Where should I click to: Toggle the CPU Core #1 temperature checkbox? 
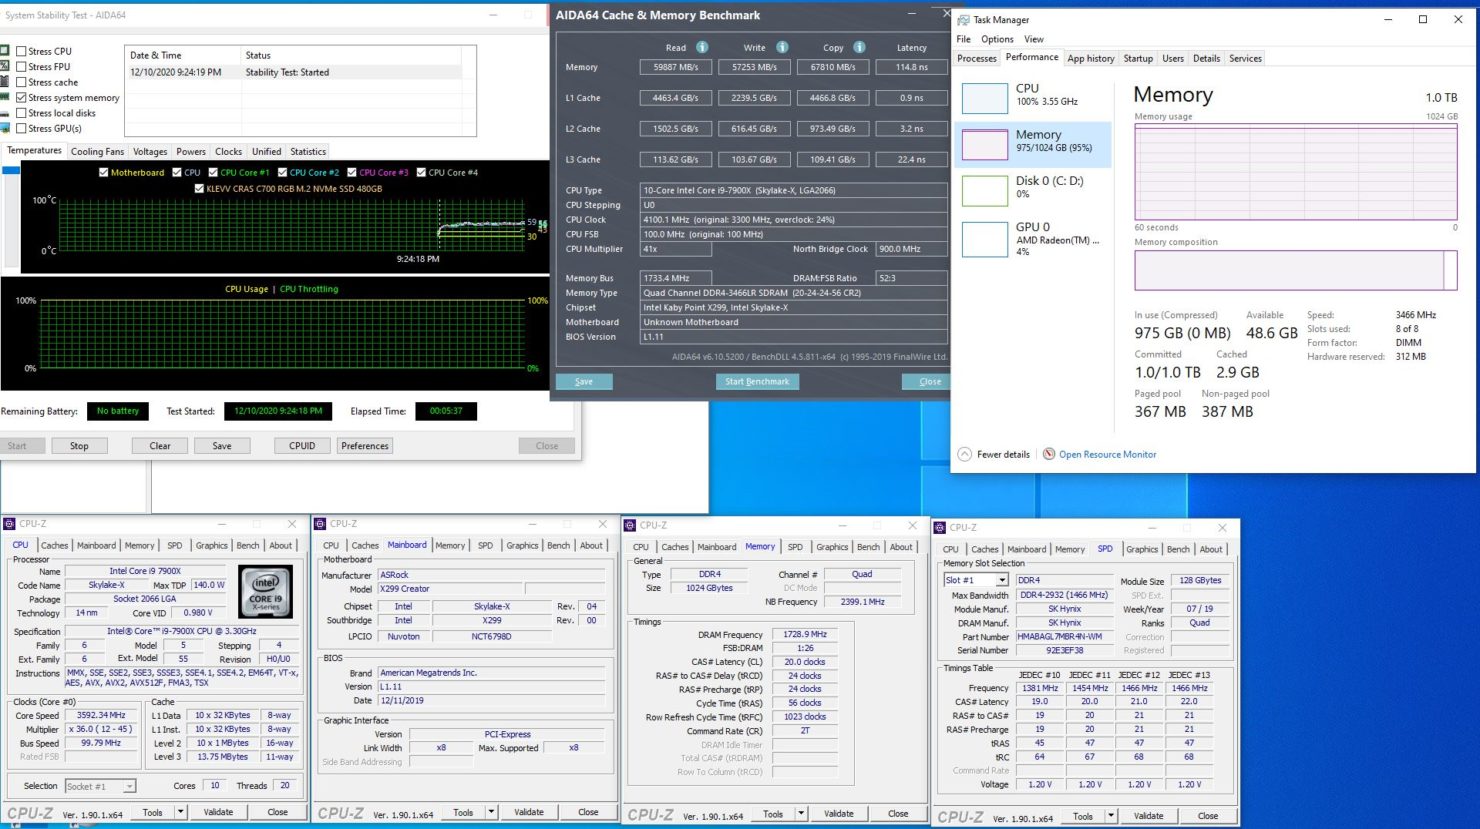coord(214,172)
